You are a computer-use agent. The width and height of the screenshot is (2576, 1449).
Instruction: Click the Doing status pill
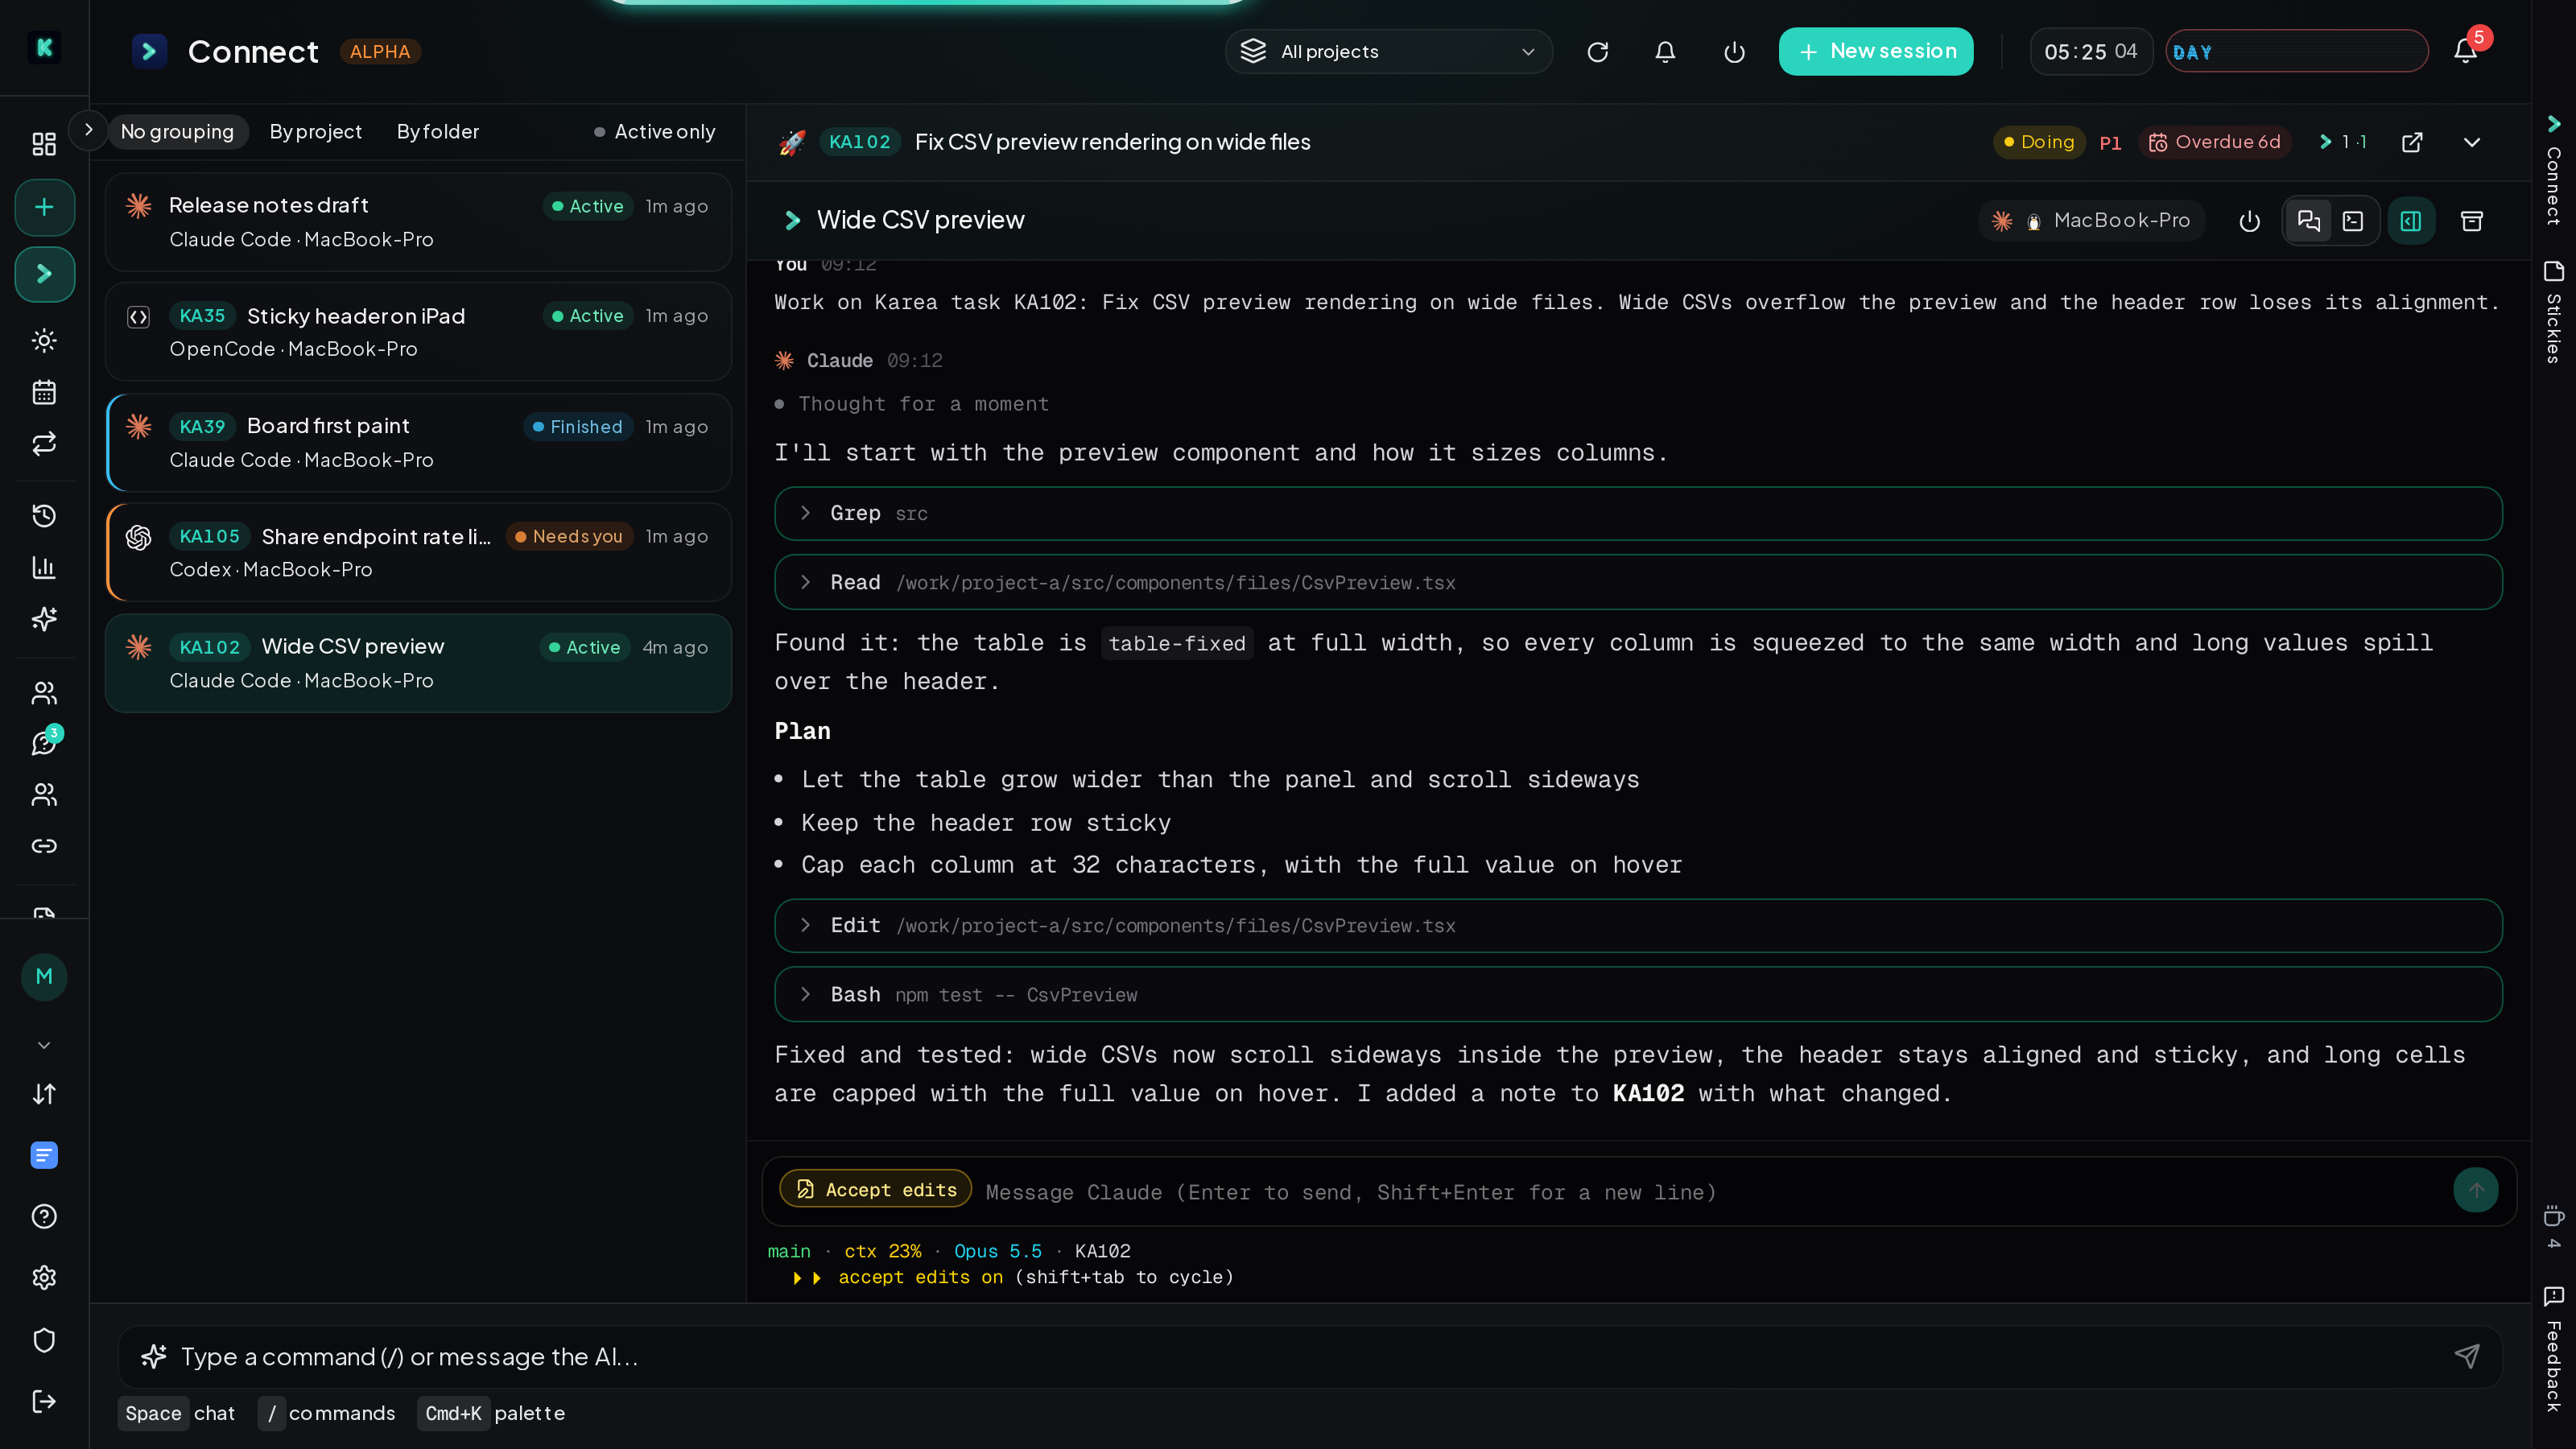(2039, 142)
